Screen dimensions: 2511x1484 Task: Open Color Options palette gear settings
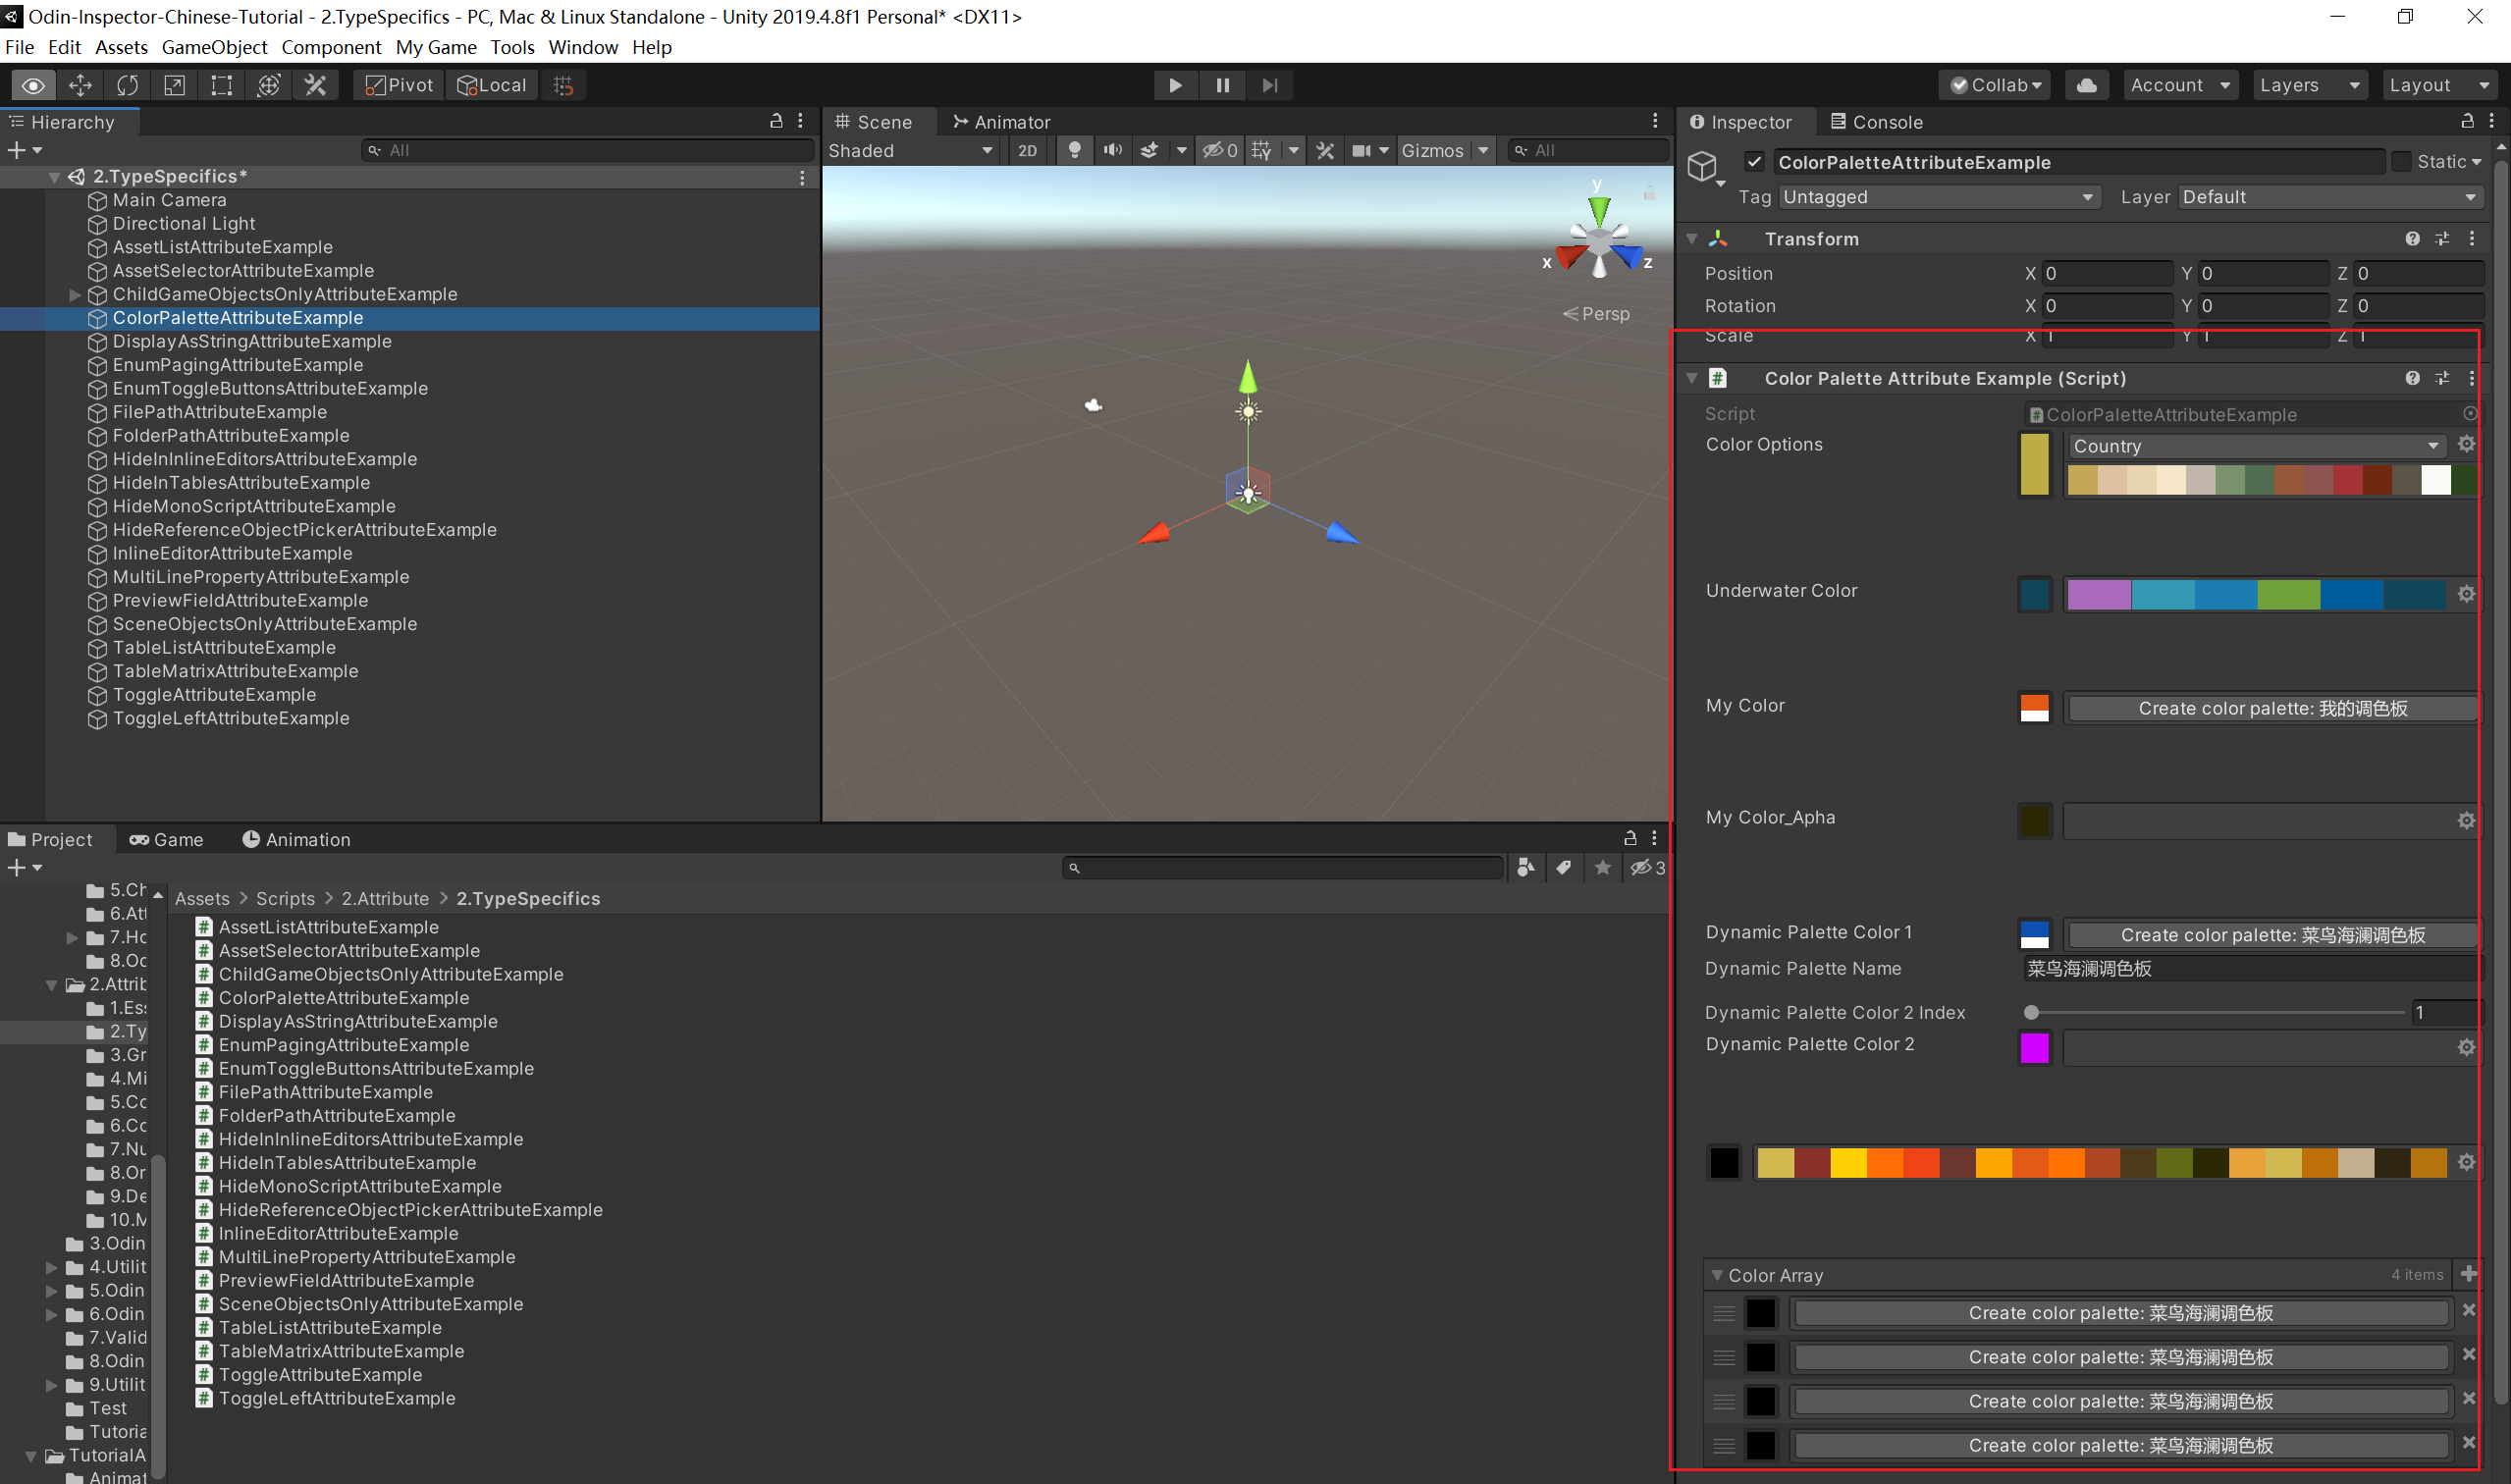(2466, 445)
